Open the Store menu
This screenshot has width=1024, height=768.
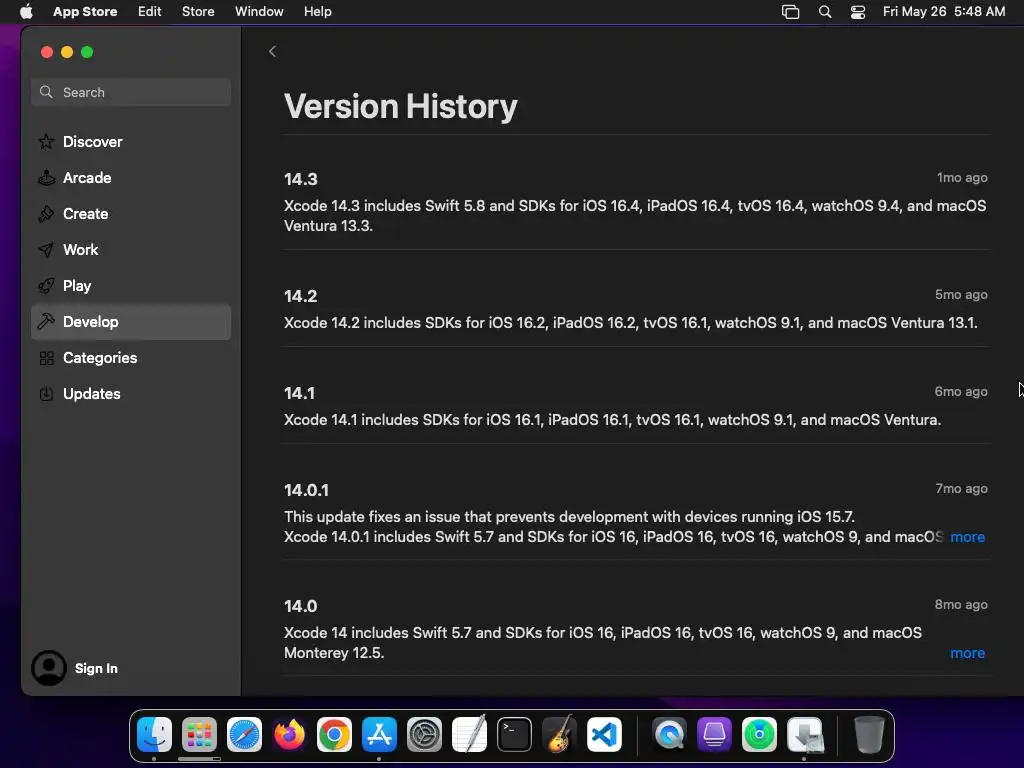[198, 12]
